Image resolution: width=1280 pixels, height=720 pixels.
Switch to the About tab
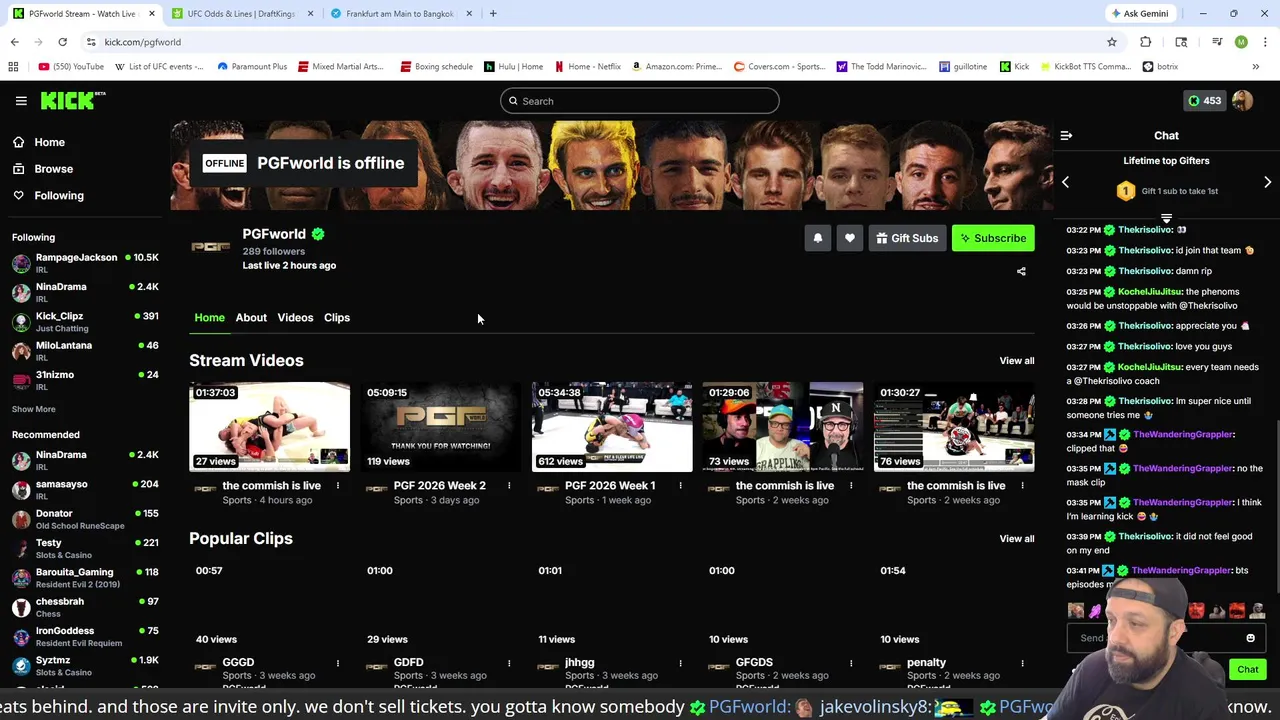point(251,318)
